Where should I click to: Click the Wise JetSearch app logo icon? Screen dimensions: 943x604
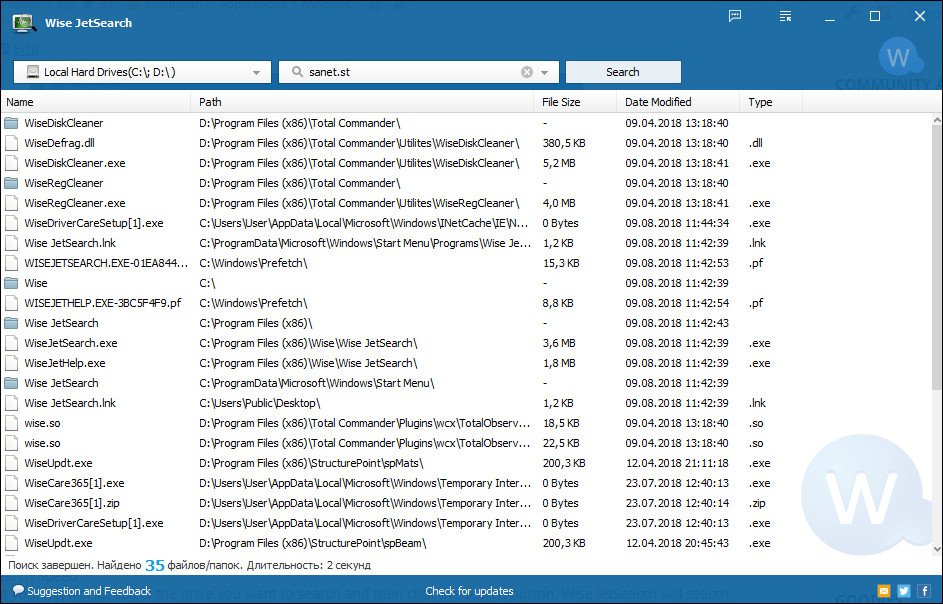pyautogui.click(x=23, y=23)
